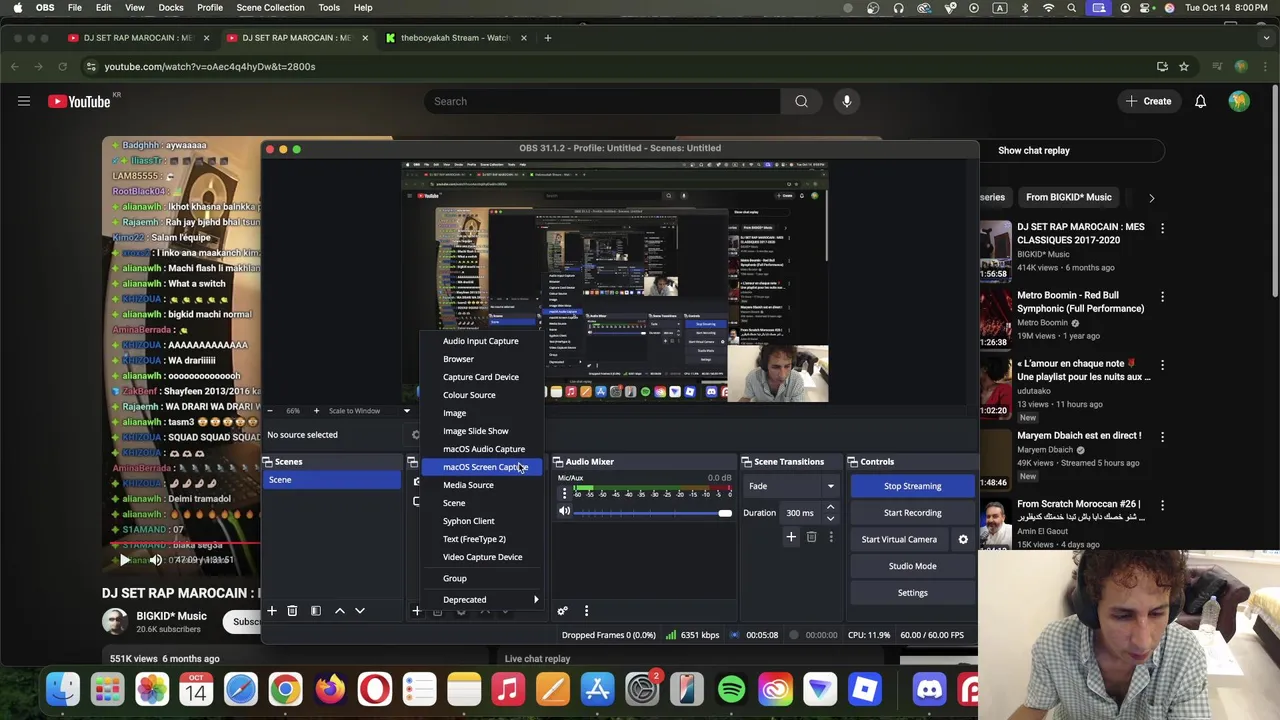Remove transition using trash icon
The image size is (1280, 720).
click(x=811, y=538)
